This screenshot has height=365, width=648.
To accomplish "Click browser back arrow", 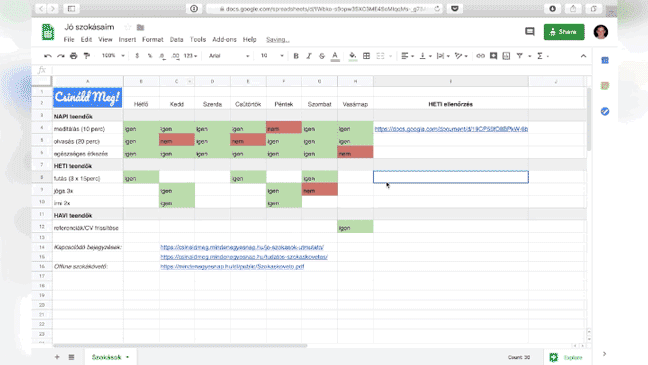I will 41,9.
